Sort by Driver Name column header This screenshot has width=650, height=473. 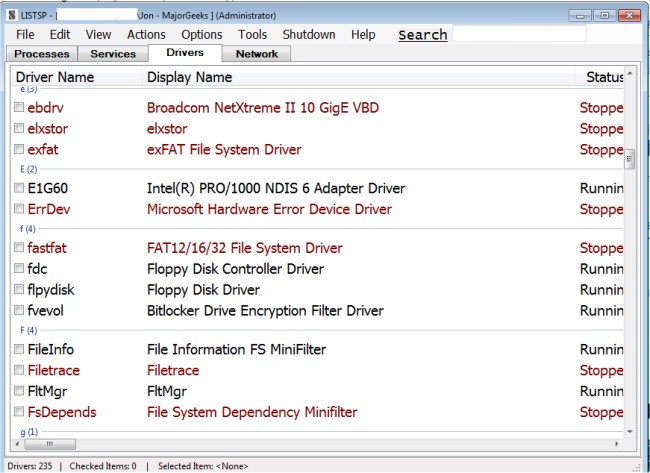click(x=77, y=77)
